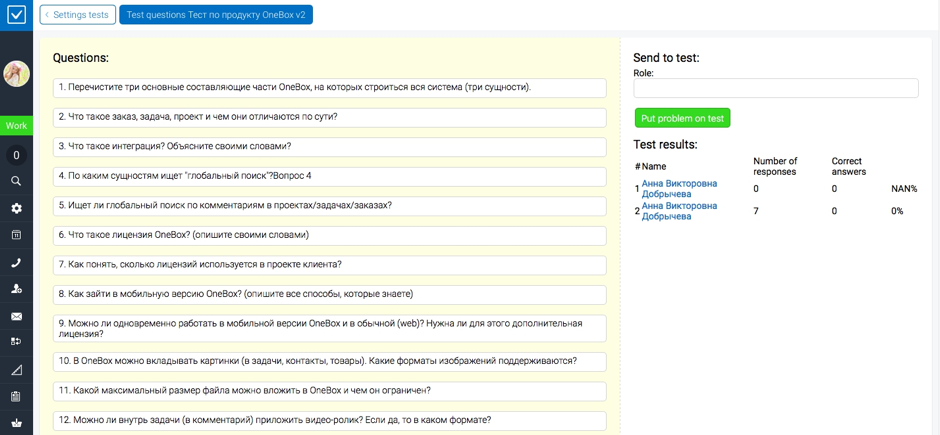Image resolution: width=940 pixels, height=435 pixels.
Task: Open the calendar icon in sidebar
Action: coord(16,235)
